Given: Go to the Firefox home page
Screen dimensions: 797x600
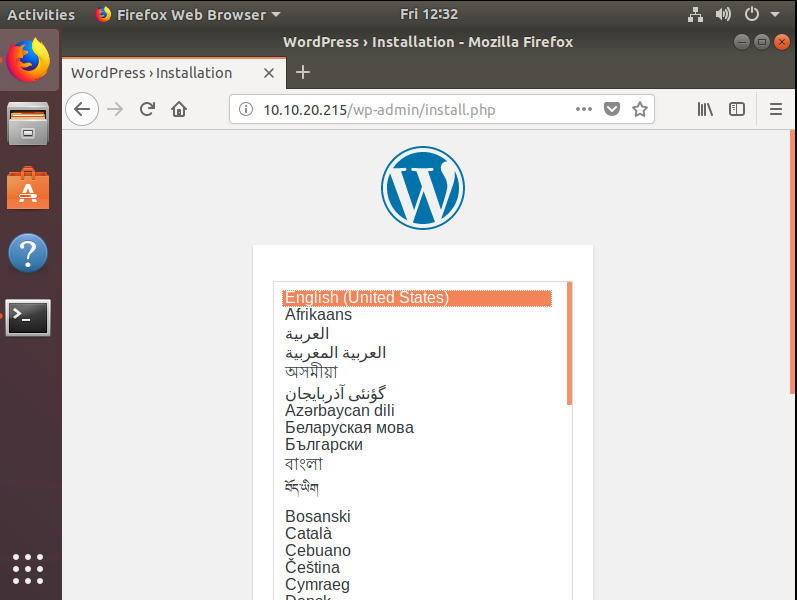Looking at the screenshot, I should click(179, 109).
